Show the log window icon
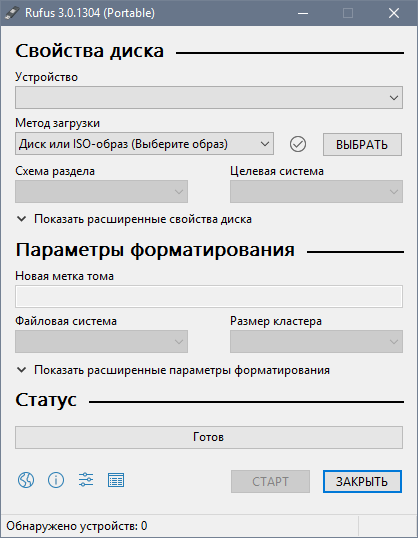The height and width of the screenshot is (538, 418). pyautogui.click(x=116, y=480)
